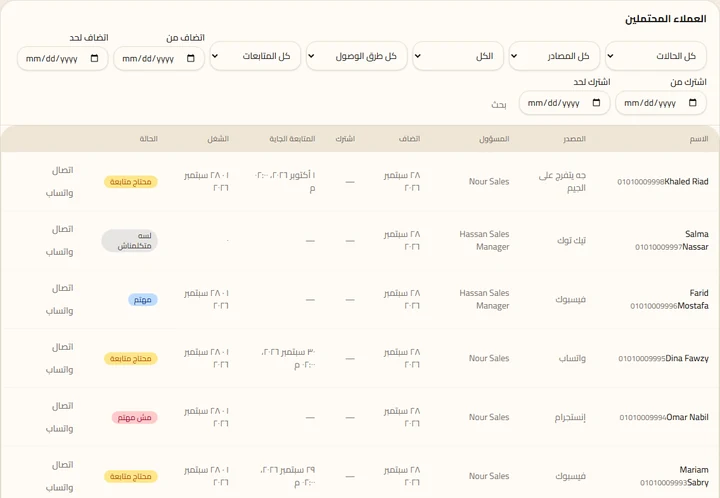Click 'محتاج متابعة' status badge for Dina Fawzy
This screenshot has width=720, height=498.
(x=131, y=358)
